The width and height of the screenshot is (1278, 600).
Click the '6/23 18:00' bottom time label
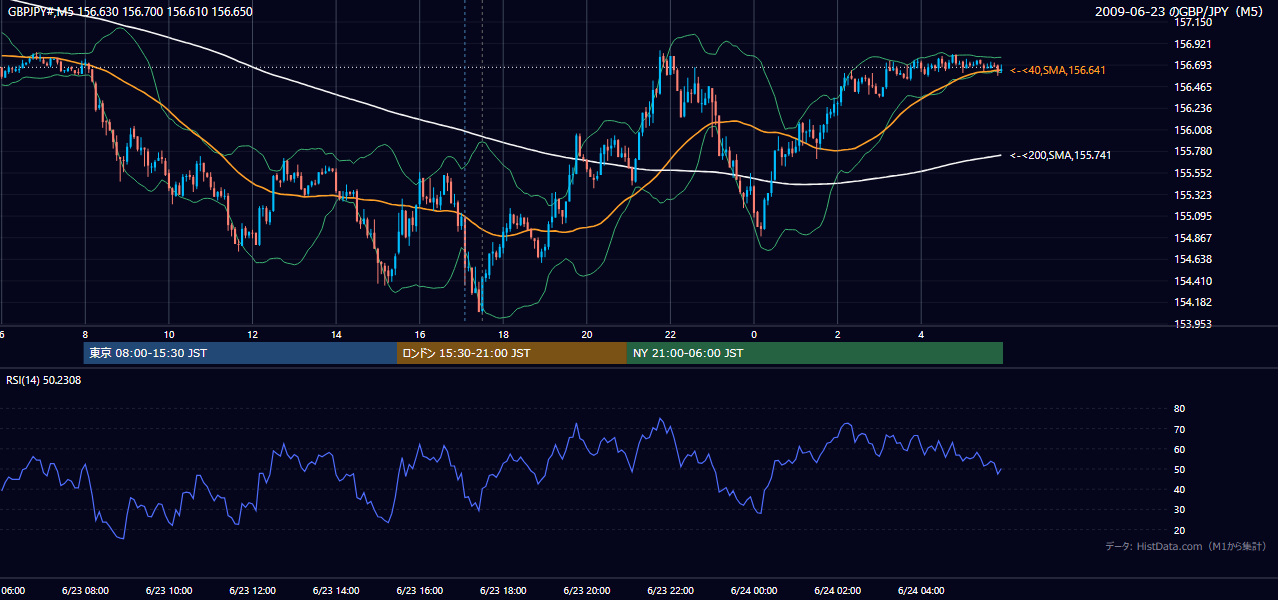coord(503,591)
